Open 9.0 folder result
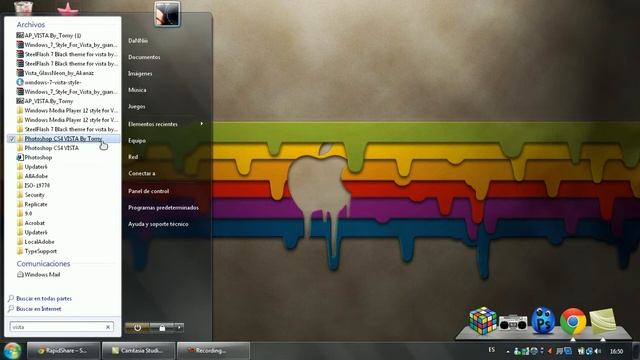The image size is (640, 360). tap(24, 213)
